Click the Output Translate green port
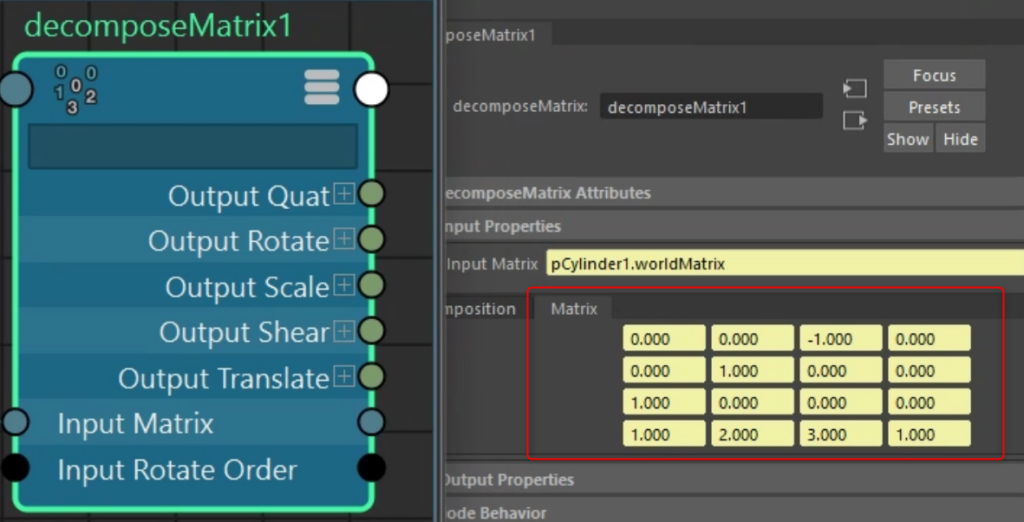The height and width of the screenshot is (522, 1024). pos(371,376)
